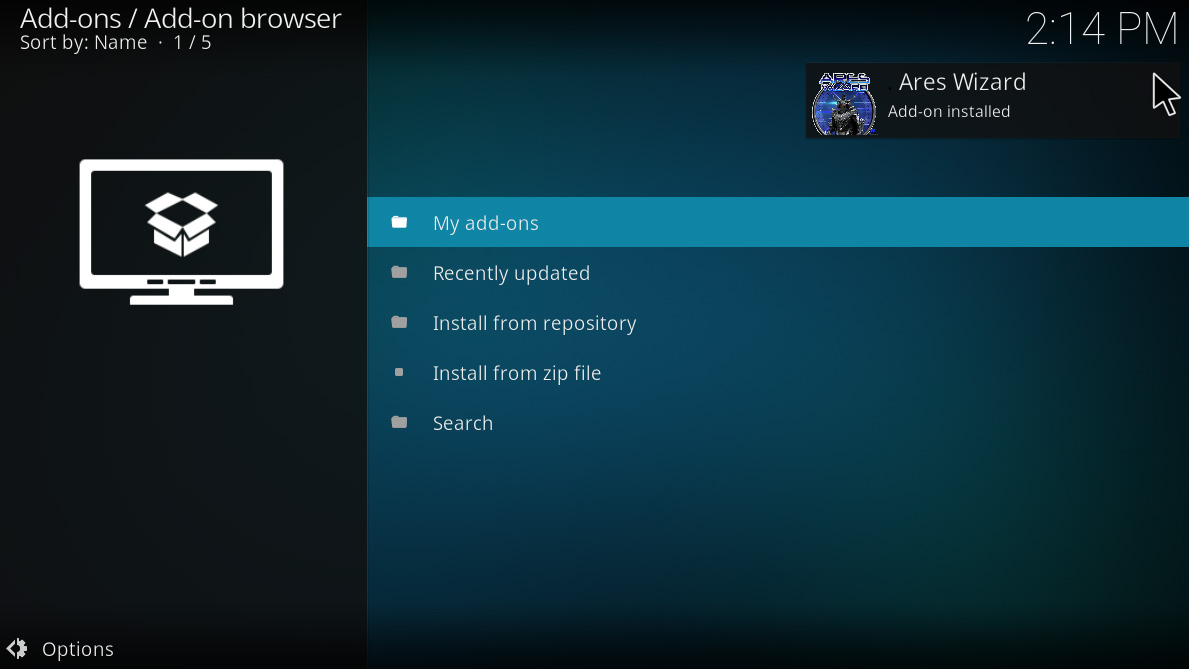
Task: Click the folder icon beside Search
Action: 400,422
